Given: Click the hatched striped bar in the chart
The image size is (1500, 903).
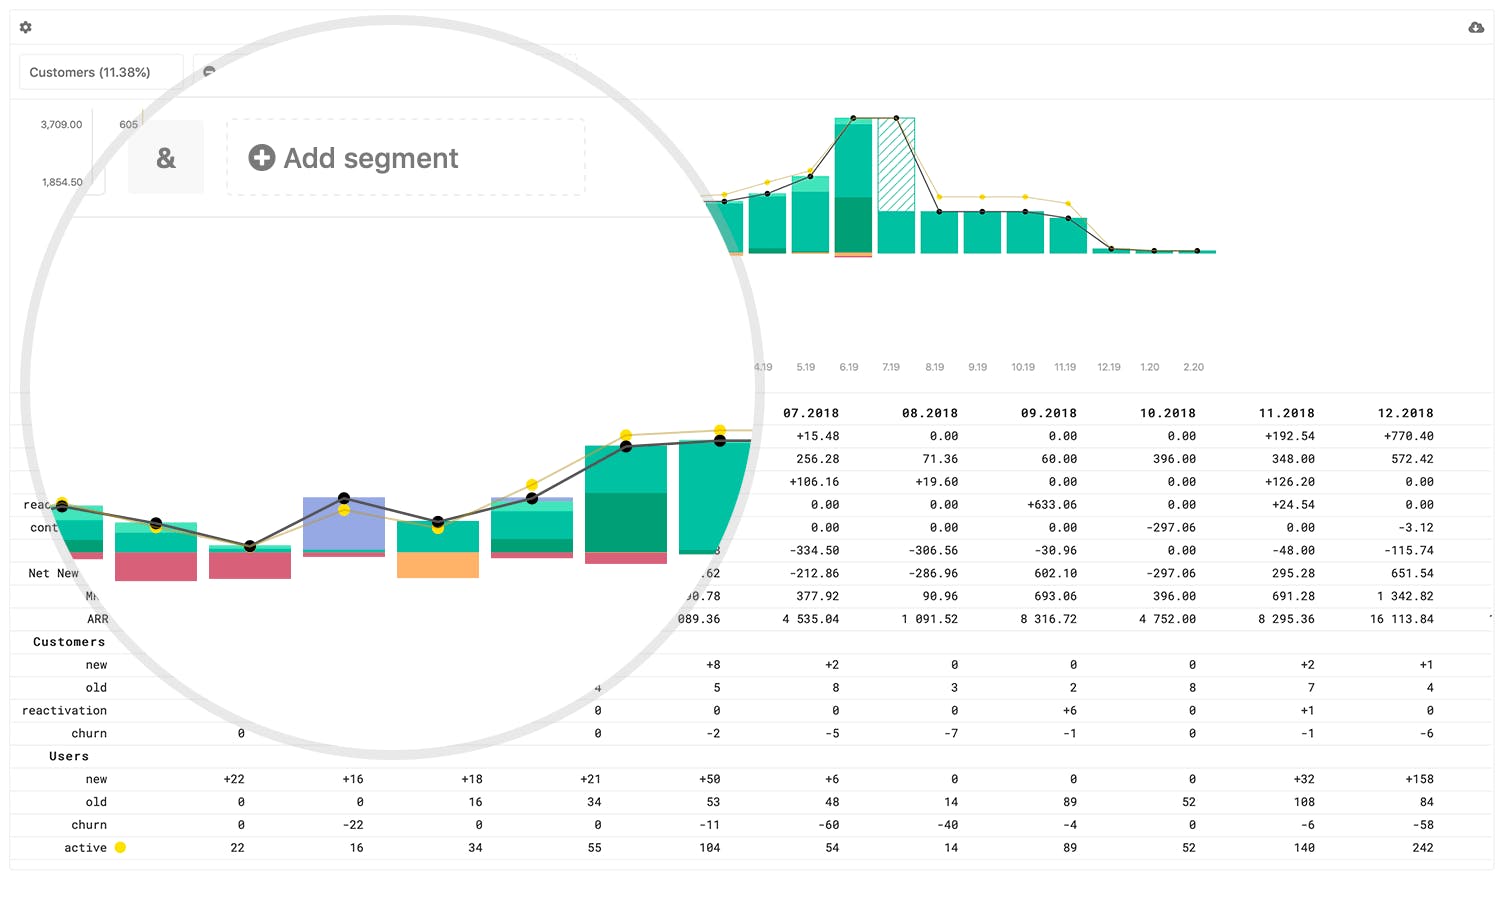Looking at the screenshot, I should [896, 165].
